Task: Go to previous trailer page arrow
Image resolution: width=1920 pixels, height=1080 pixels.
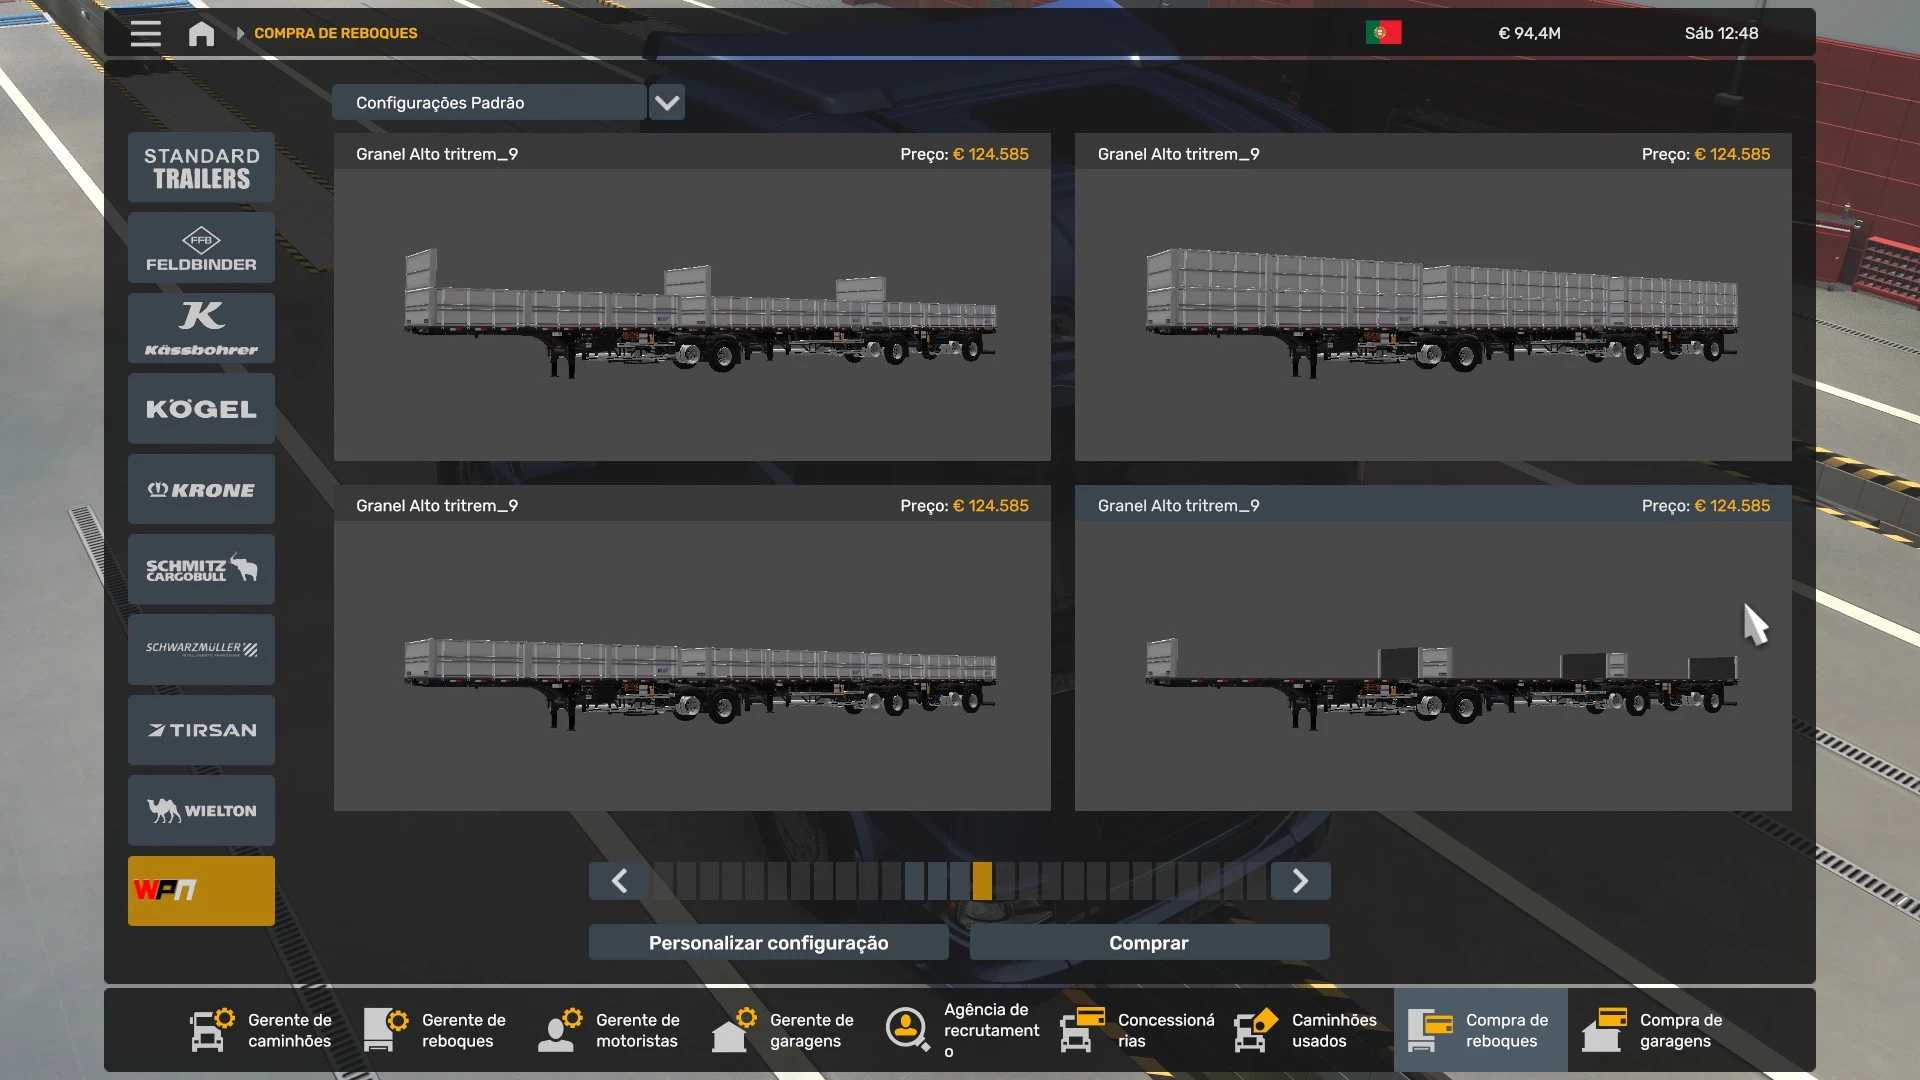Action: [619, 881]
